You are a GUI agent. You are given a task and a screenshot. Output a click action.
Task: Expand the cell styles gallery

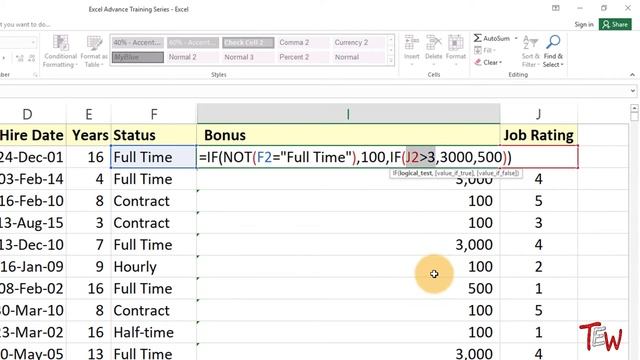[391, 60]
